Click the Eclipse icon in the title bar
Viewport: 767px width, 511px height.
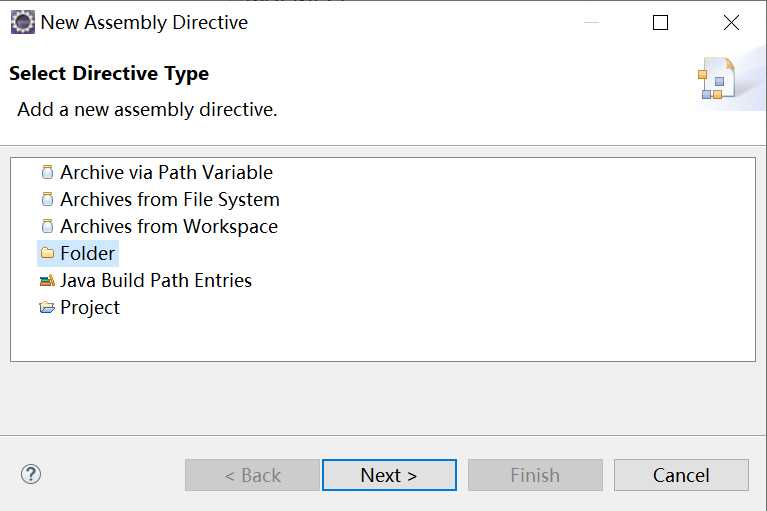pyautogui.click(x=23, y=22)
